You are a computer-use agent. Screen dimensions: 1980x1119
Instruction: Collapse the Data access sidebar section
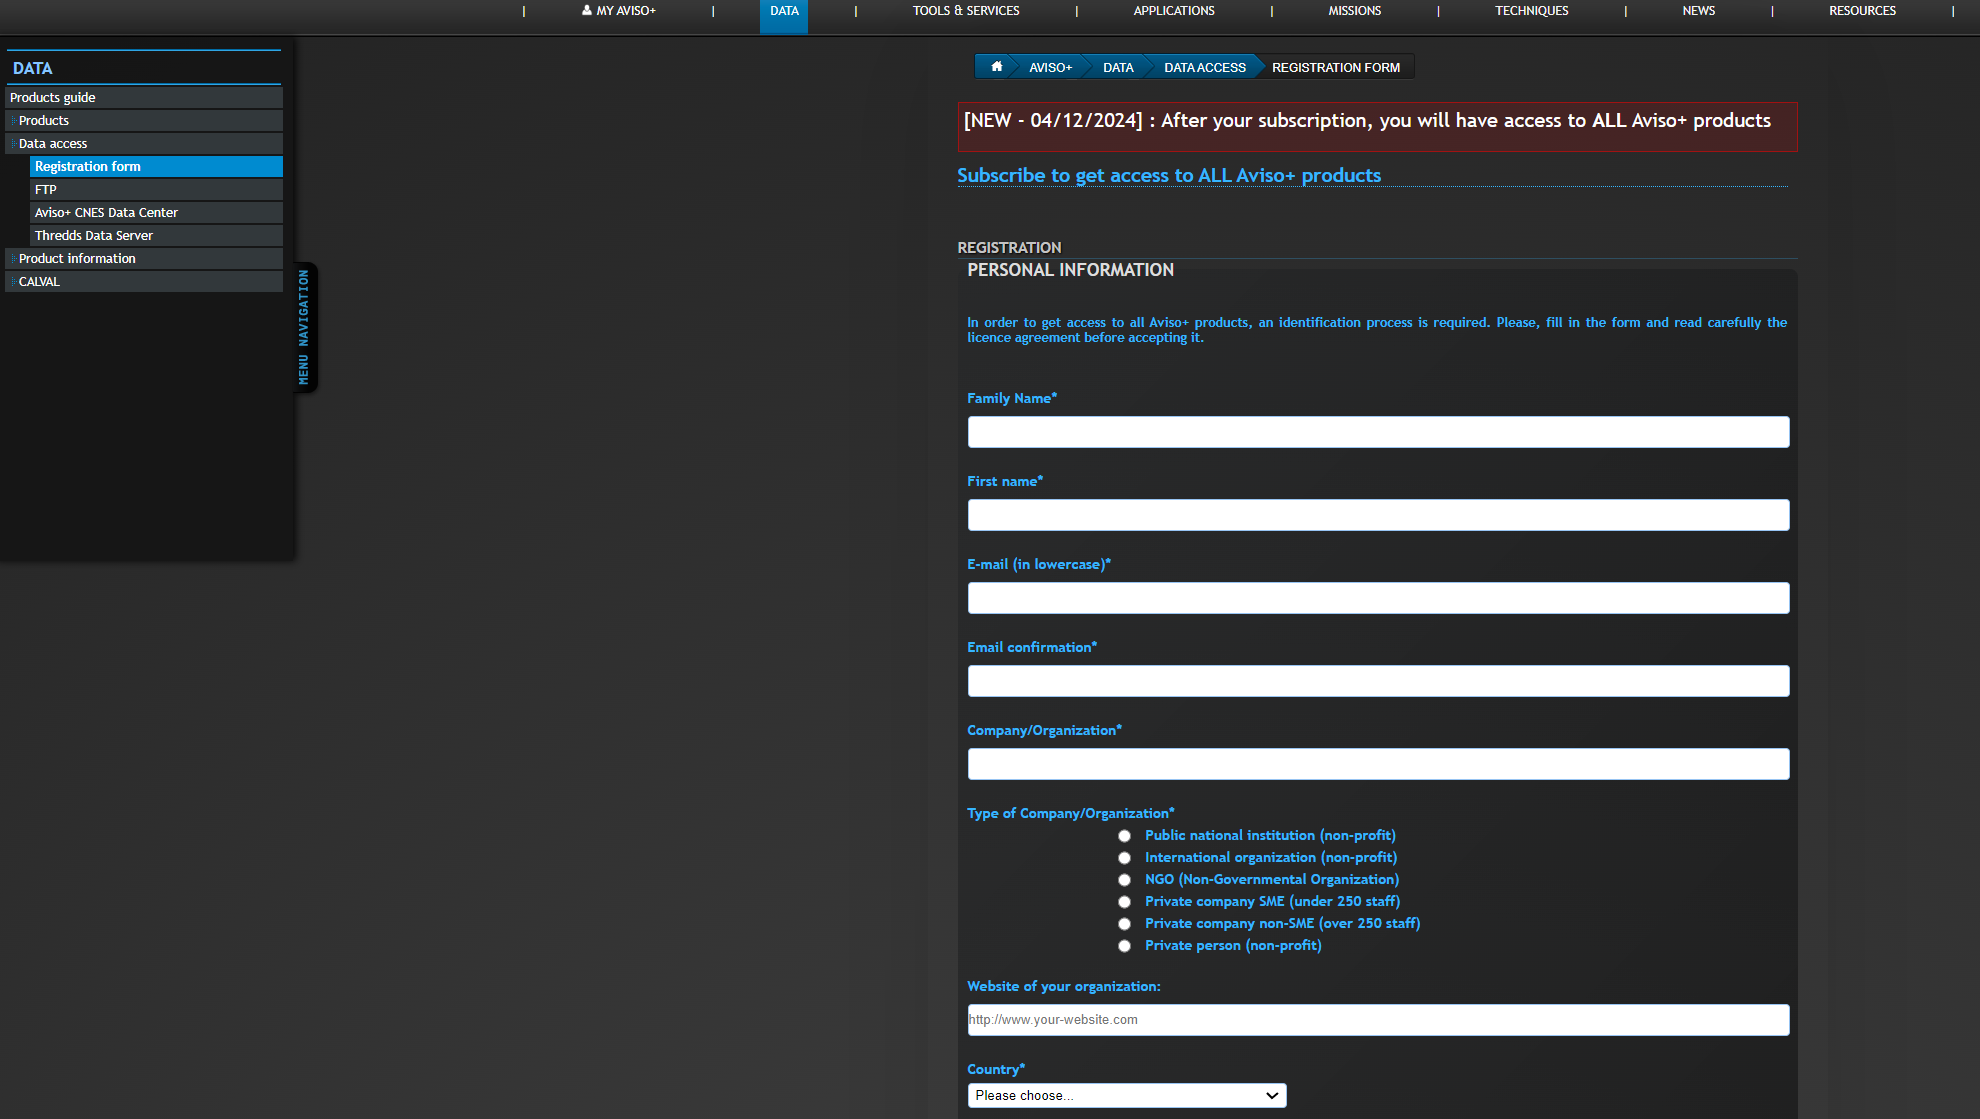53,144
